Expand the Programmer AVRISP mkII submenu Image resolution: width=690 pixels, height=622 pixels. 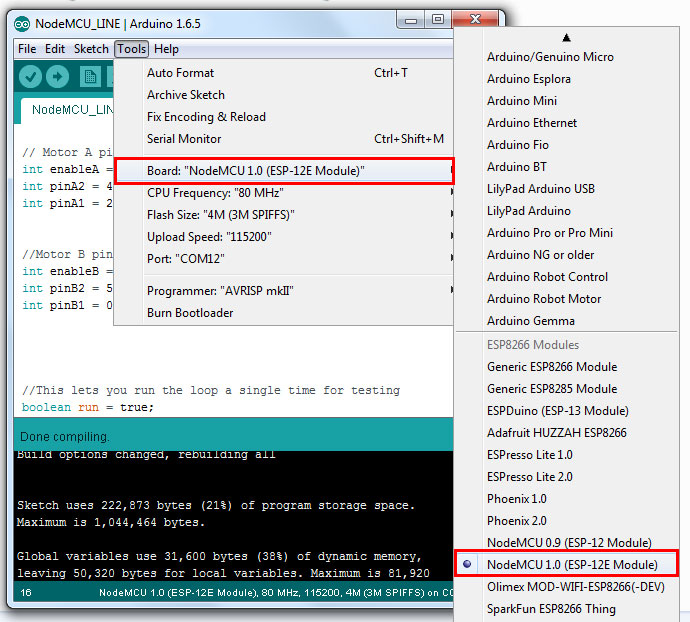click(284, 291)
